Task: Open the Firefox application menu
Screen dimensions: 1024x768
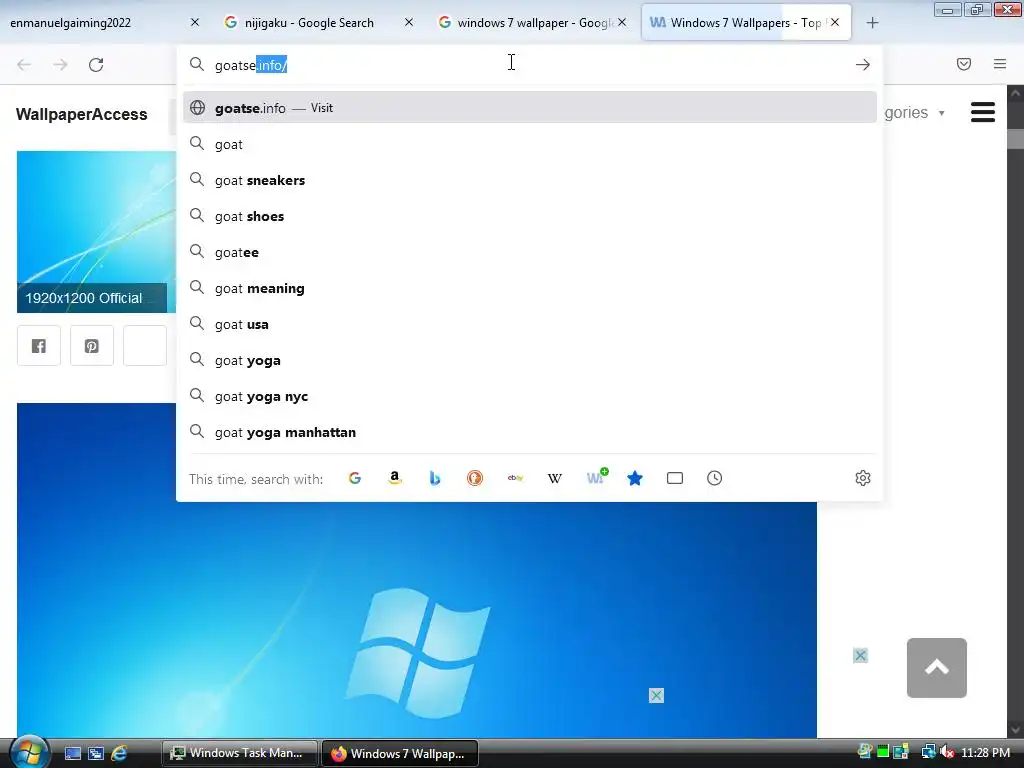Action: click(1000, 64)
